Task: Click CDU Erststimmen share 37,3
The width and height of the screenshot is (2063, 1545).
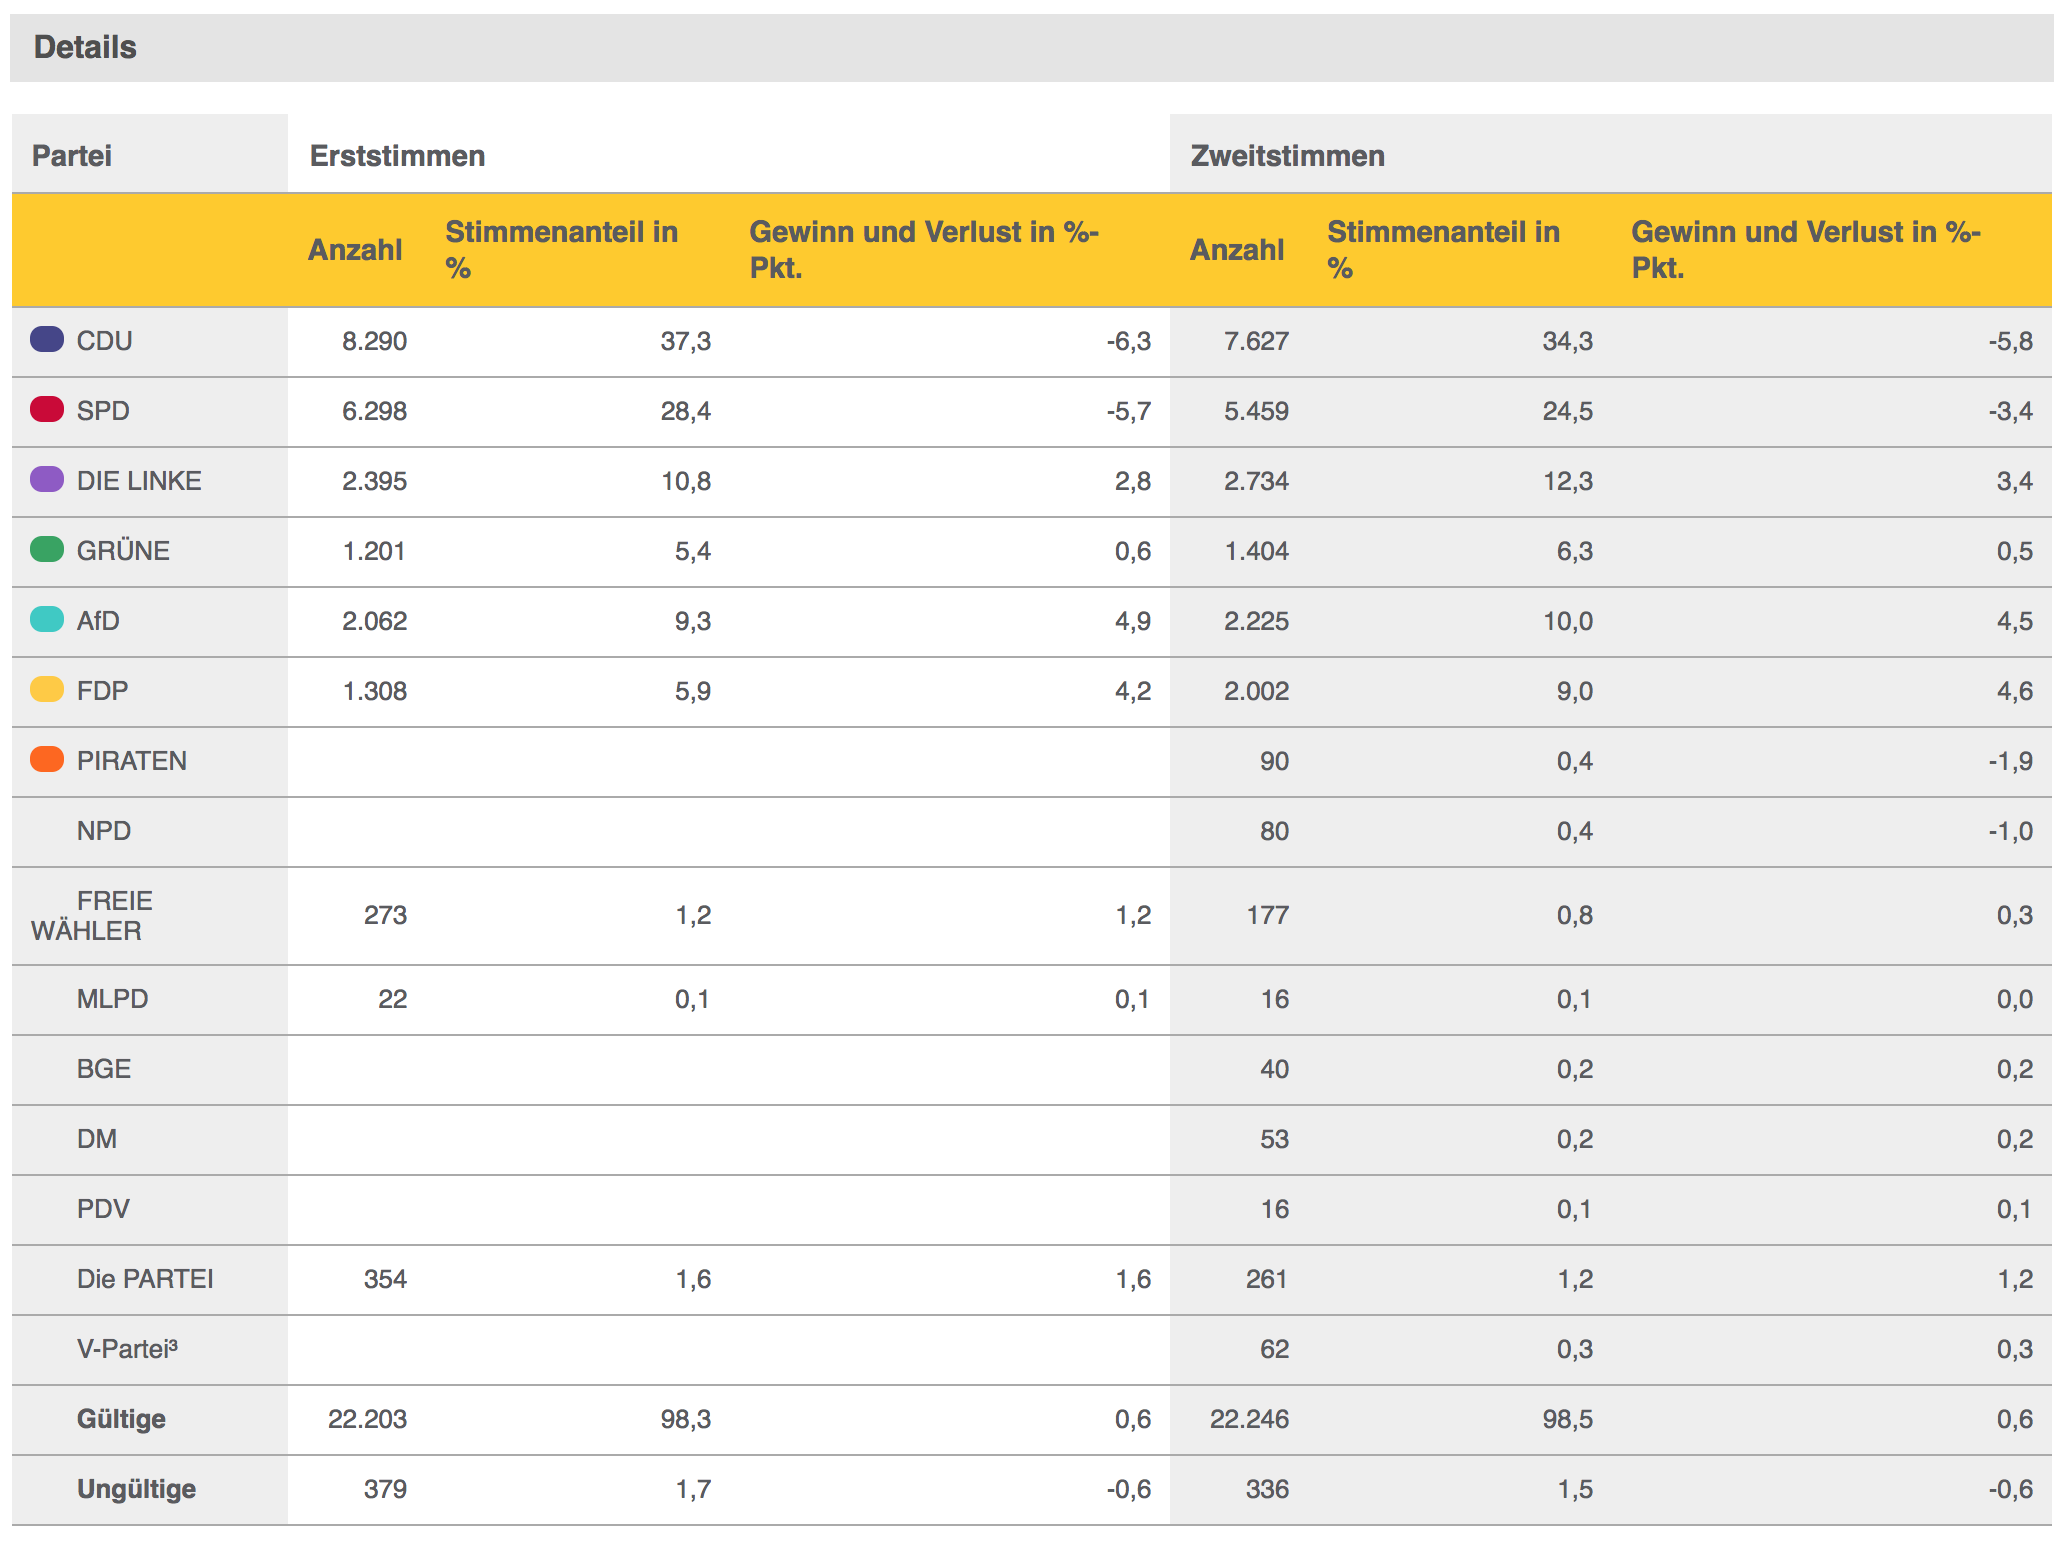Action: 685,341
